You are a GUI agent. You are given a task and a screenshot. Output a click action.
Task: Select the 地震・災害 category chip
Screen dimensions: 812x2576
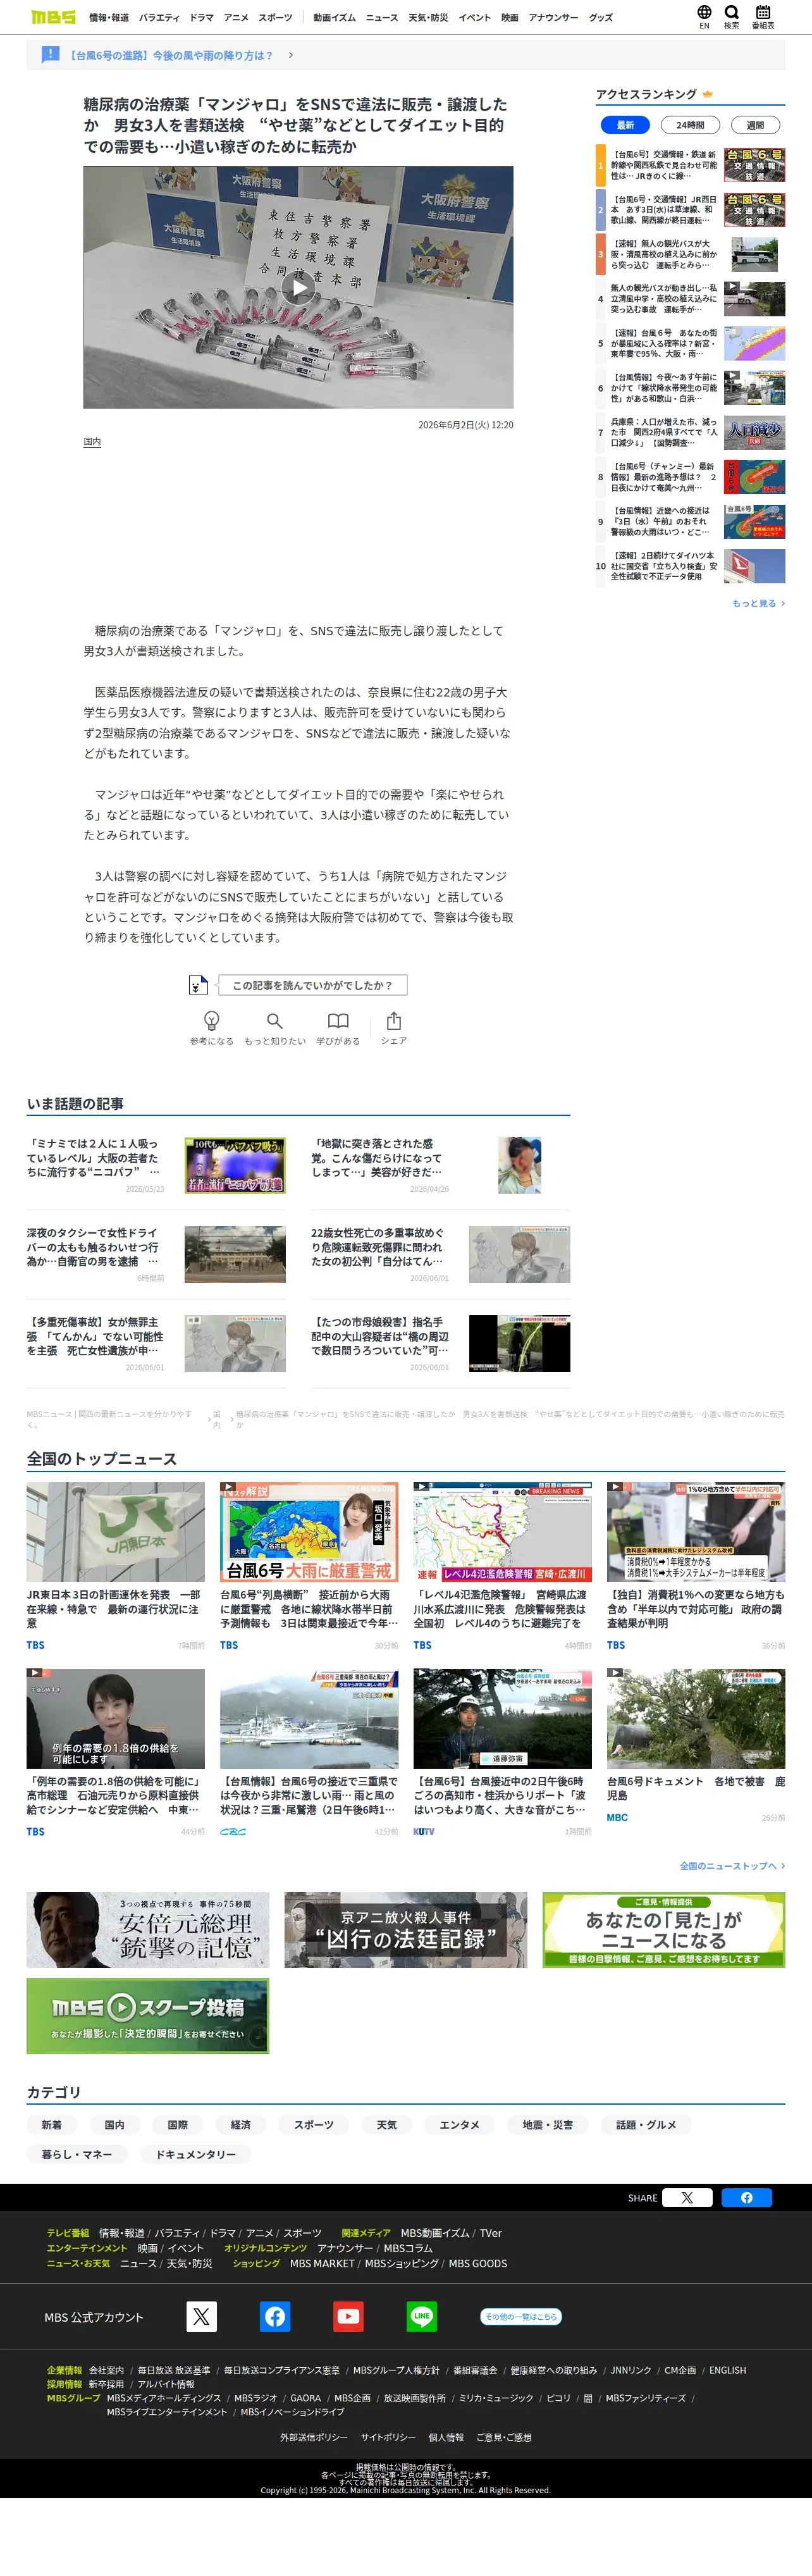tap(548, 2124)
